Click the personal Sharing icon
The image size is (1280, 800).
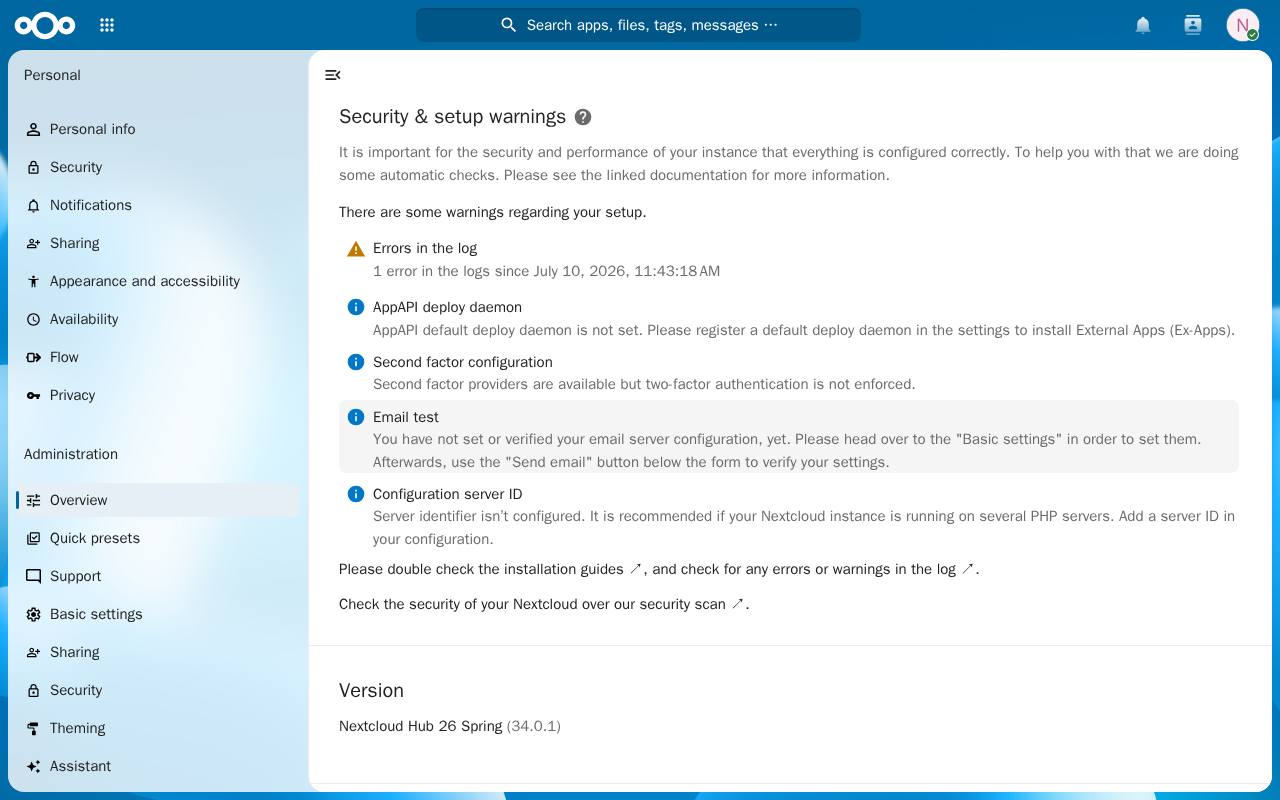click(x=34, y=243)
